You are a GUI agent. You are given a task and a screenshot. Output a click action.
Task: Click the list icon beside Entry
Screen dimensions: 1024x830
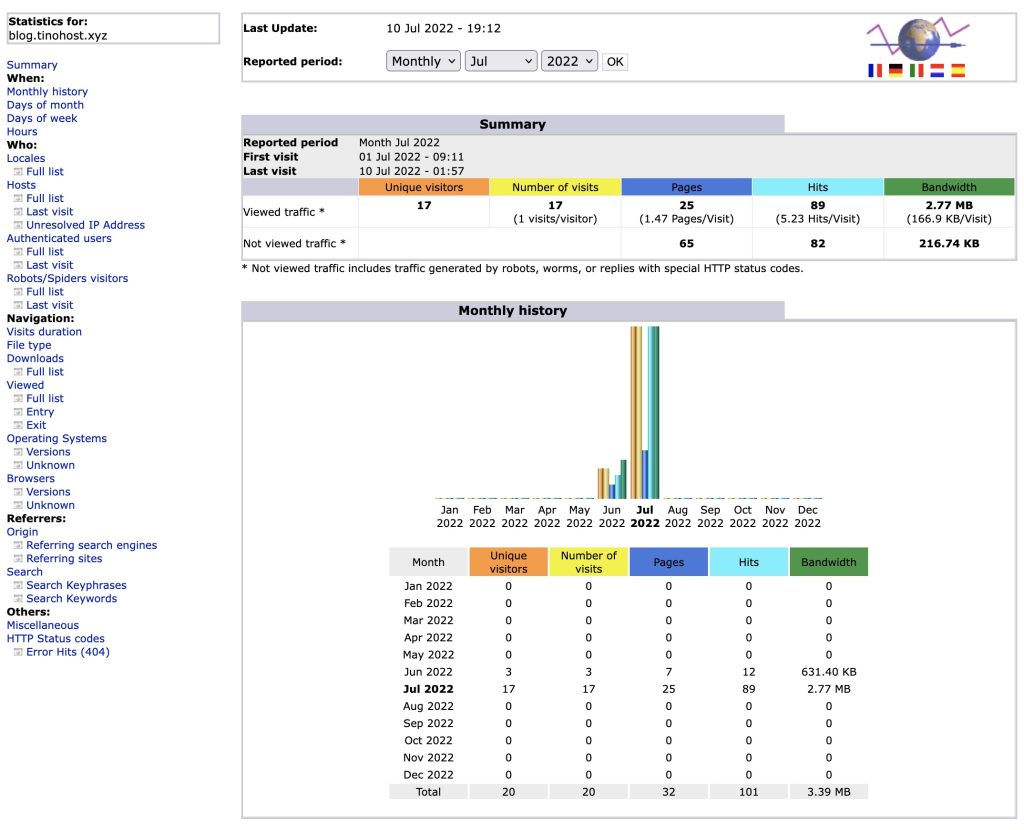[18, 412]
